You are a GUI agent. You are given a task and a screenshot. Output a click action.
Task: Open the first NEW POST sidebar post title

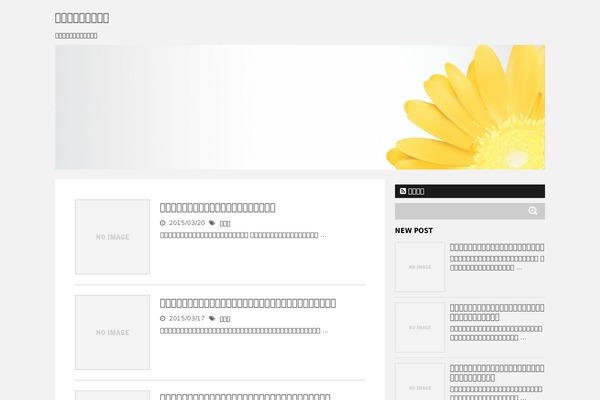(497, 247)
